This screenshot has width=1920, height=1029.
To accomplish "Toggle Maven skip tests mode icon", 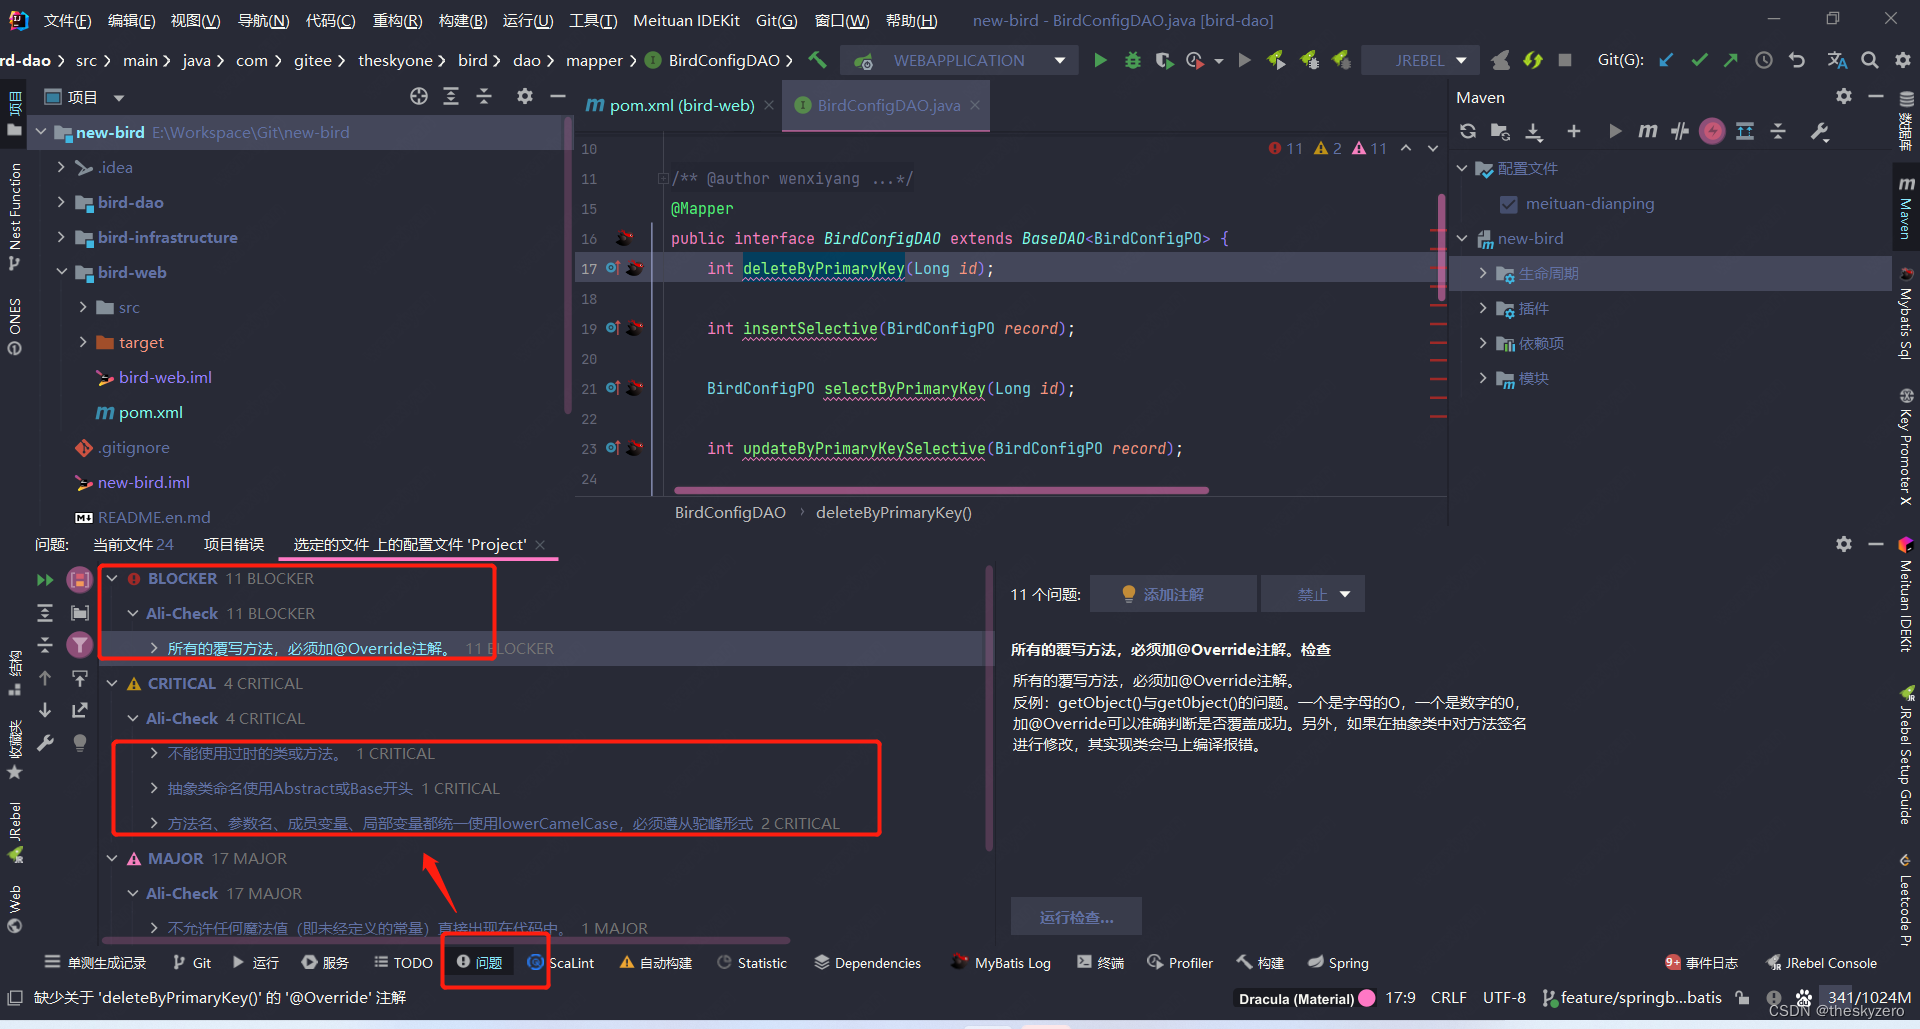I will coord(1712,131).
